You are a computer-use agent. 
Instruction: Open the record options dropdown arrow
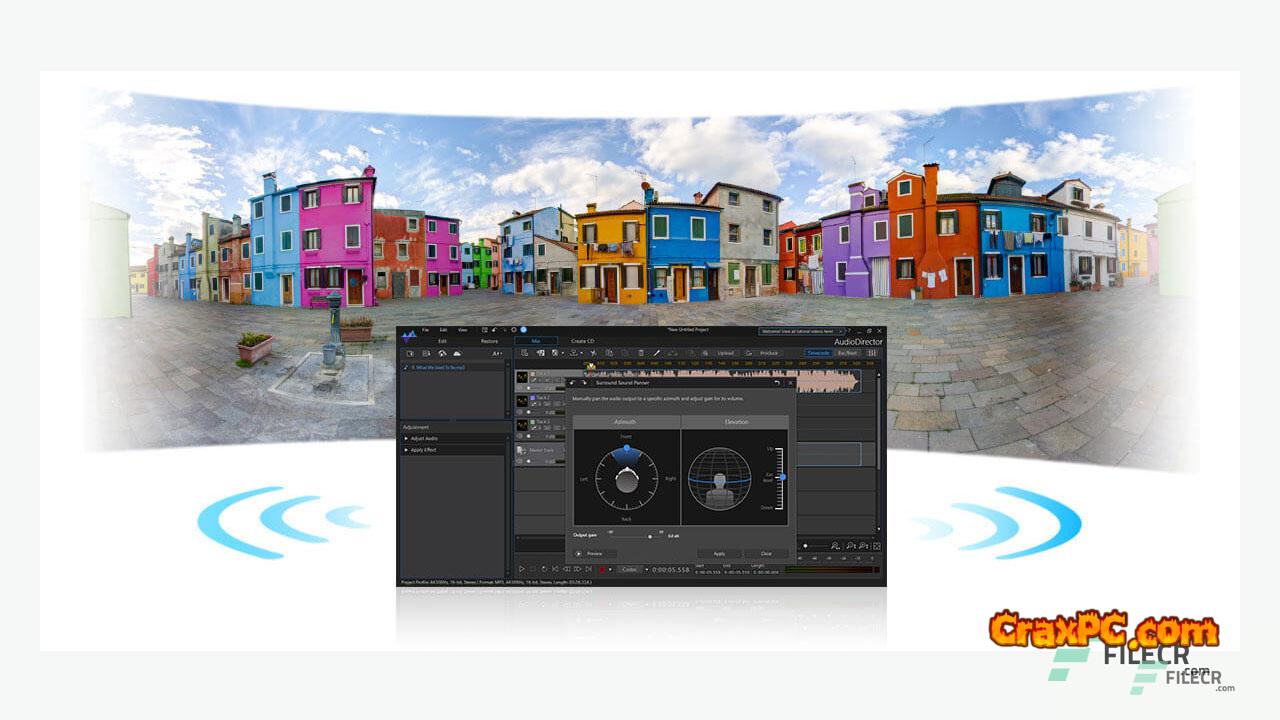click(610, 569)
